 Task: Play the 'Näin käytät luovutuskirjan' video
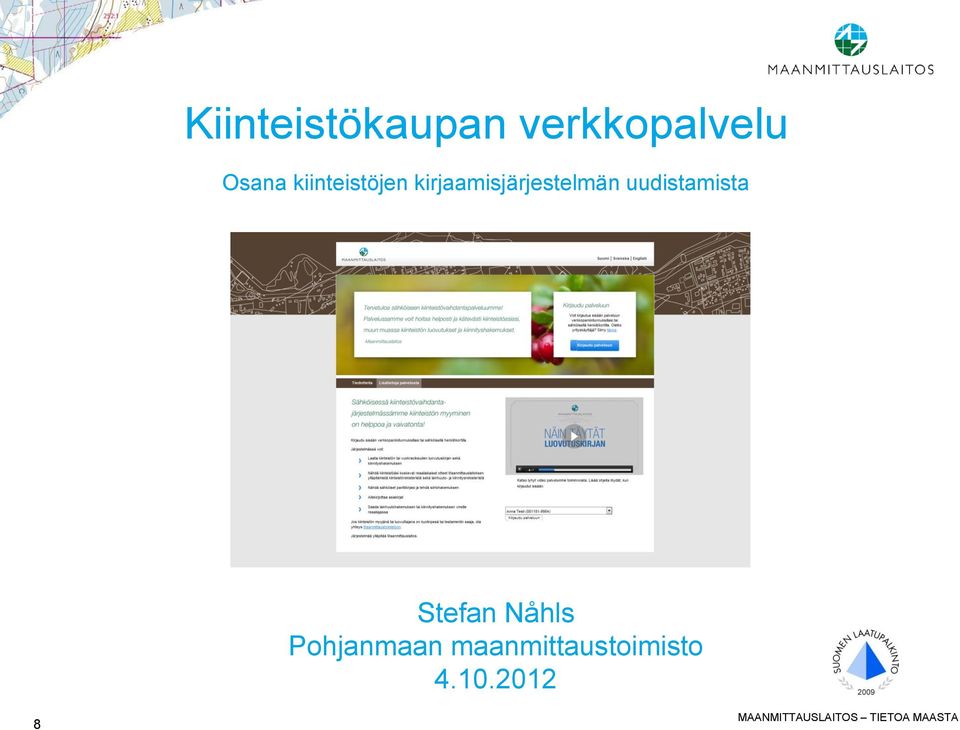pyautogui.click(x=573, y=435)
